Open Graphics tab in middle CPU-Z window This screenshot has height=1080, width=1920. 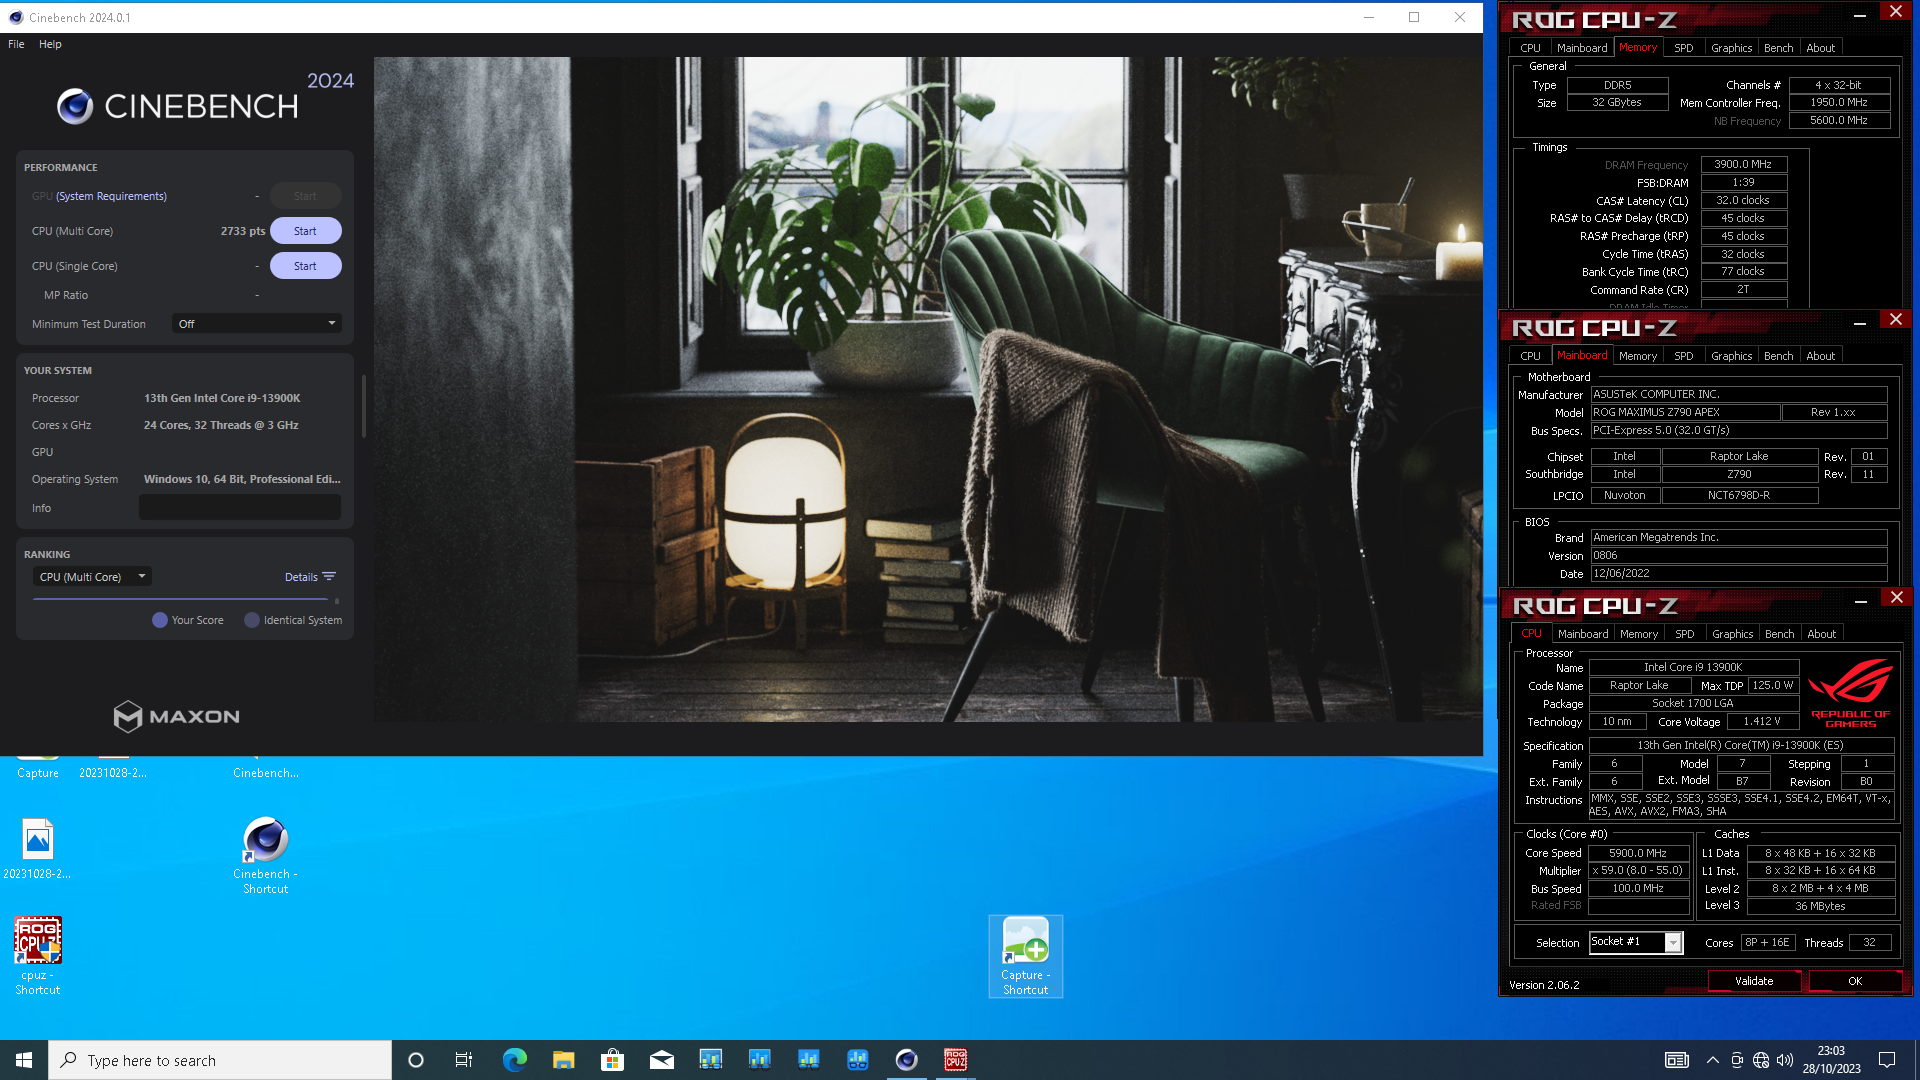[1731, 356]
